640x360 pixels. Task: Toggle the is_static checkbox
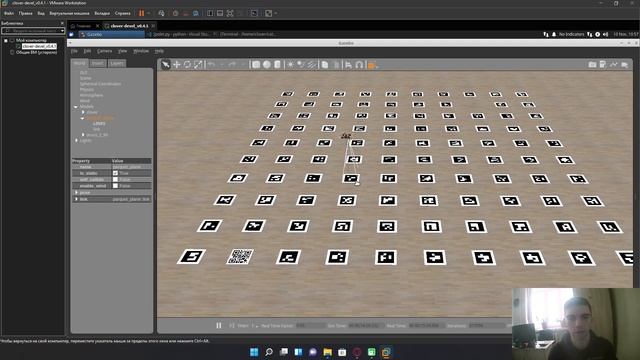click(x=116, y=173)
